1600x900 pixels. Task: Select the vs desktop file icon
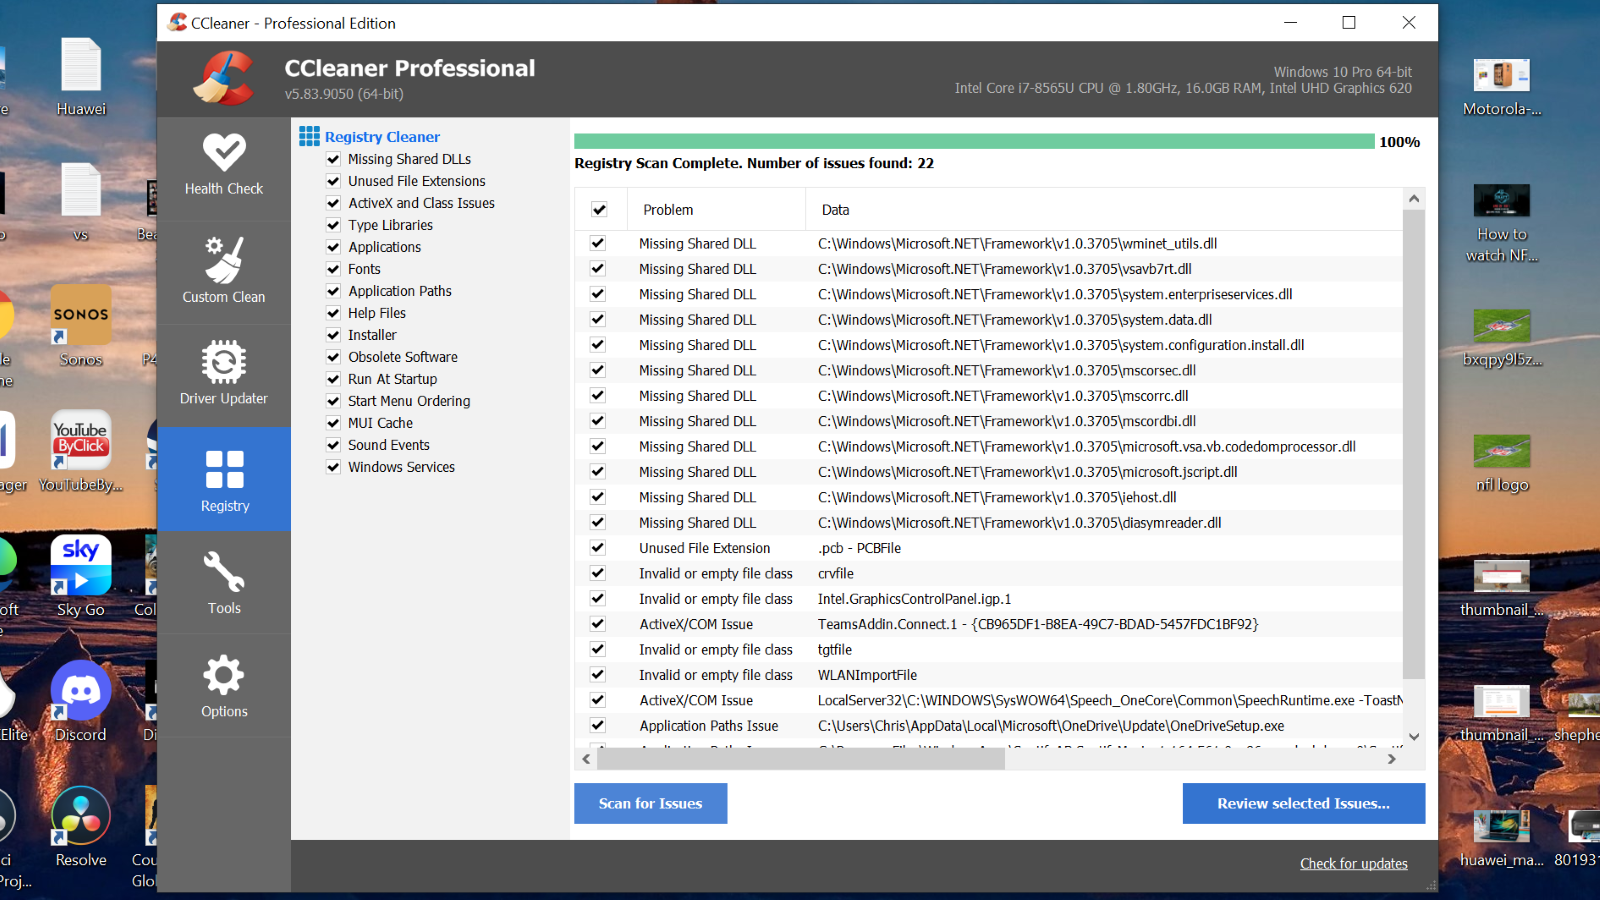click(81, 203)
